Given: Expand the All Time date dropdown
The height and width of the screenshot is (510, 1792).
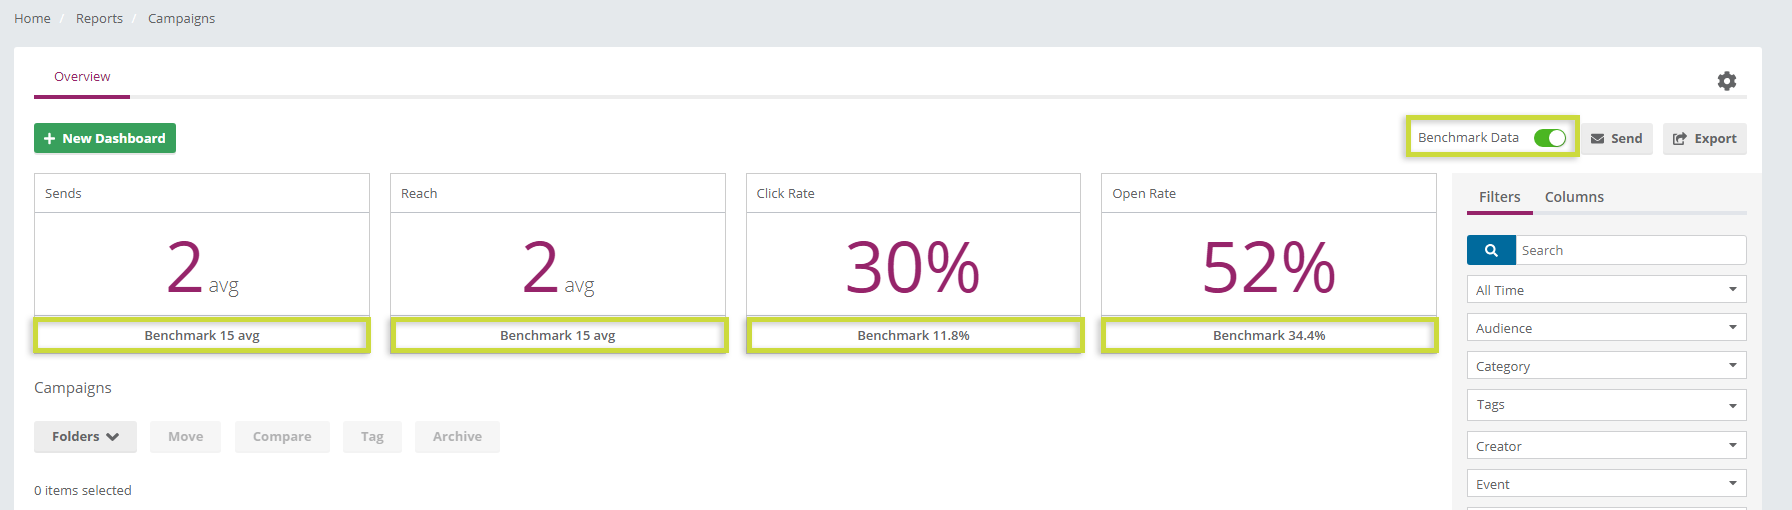Looking at the screenshot, I should 1607,290.
